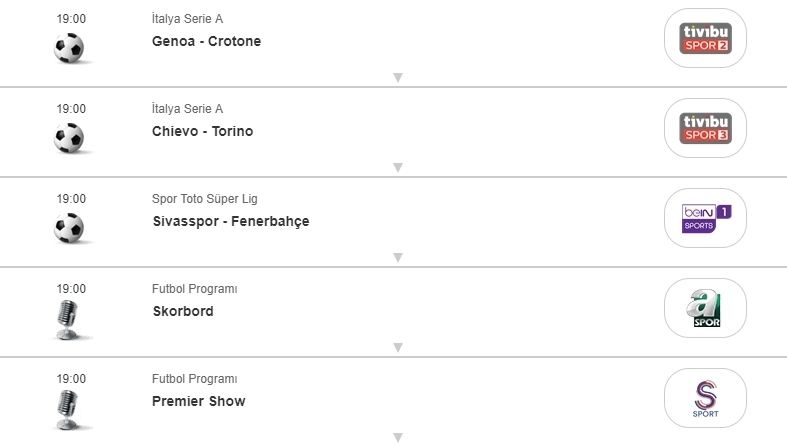
Task: Select the Chievo - Torino match title
Action: pos(202,132)
